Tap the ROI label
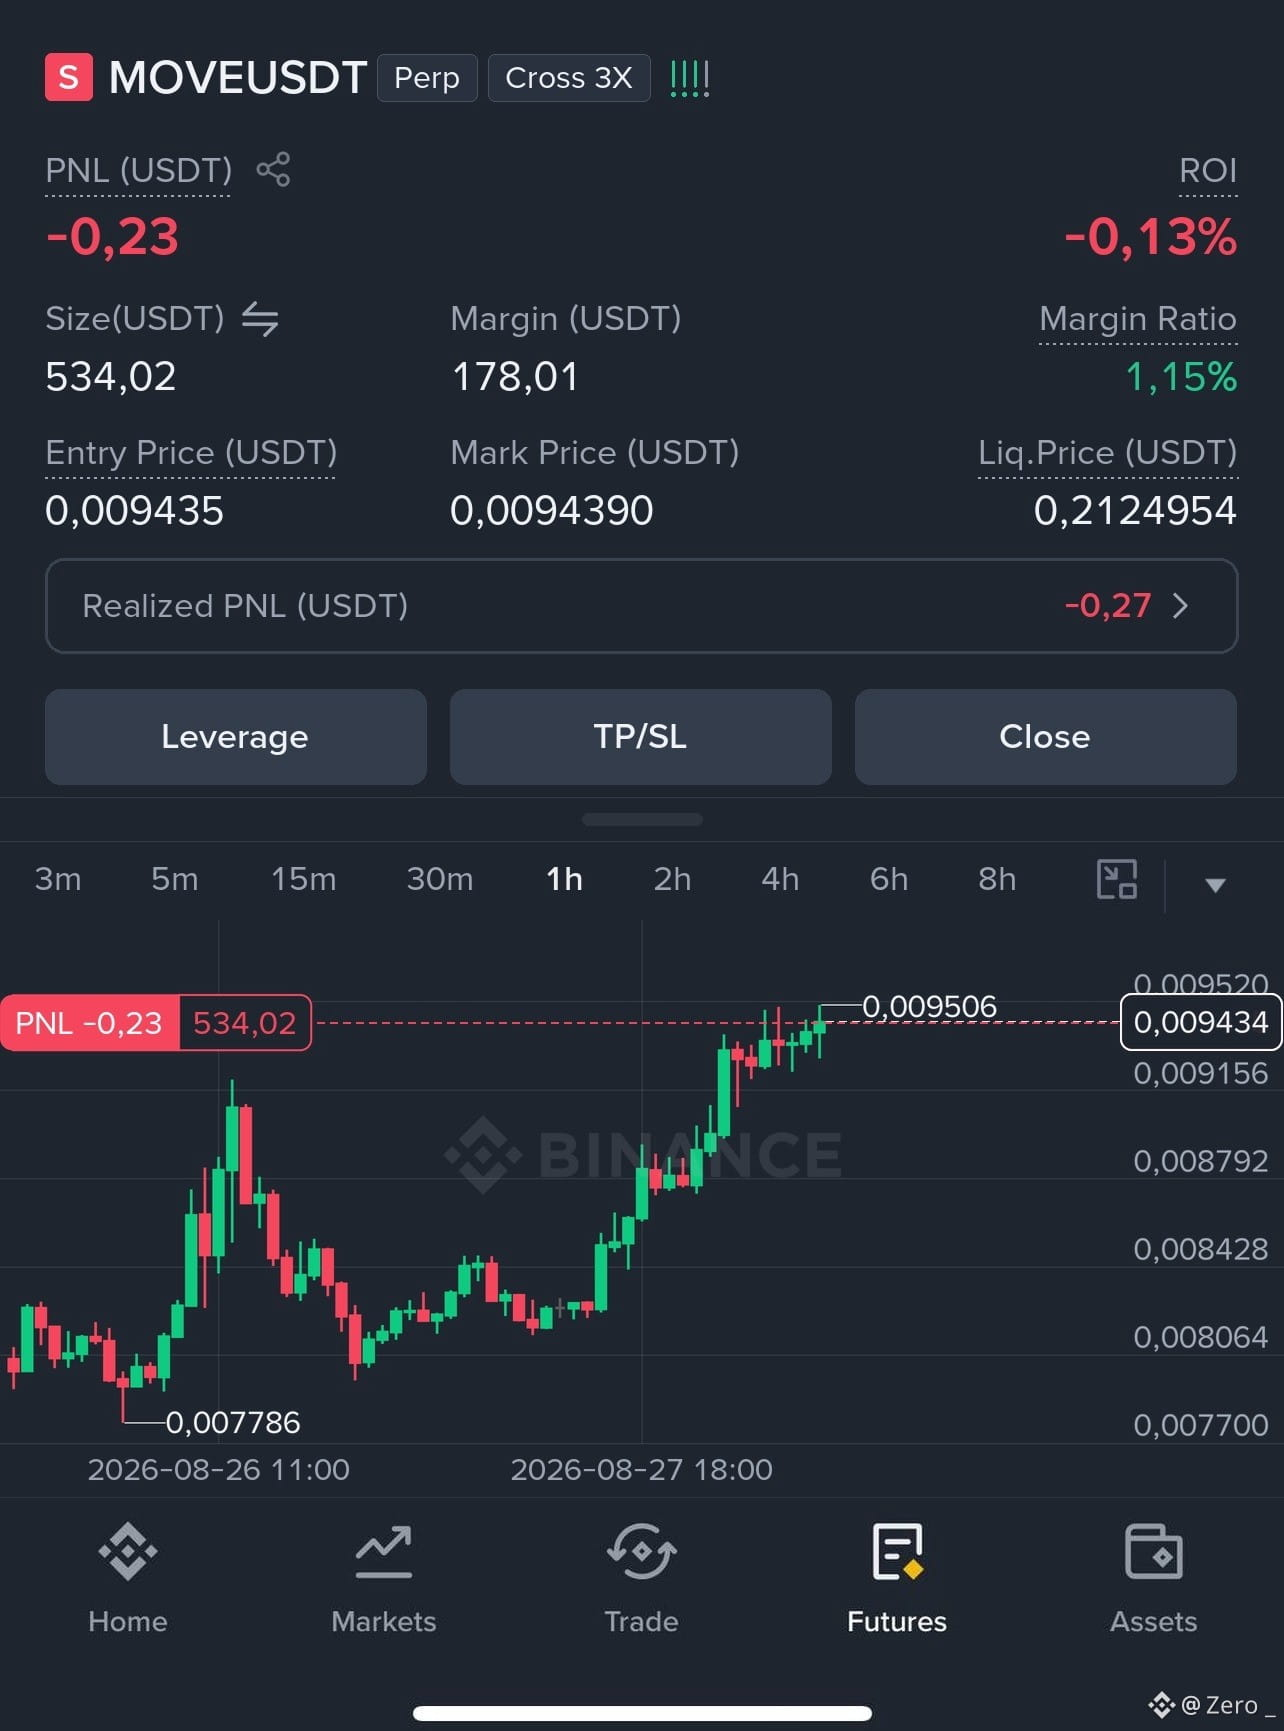The image size is (1284, 1731). tap(1208, 170)
